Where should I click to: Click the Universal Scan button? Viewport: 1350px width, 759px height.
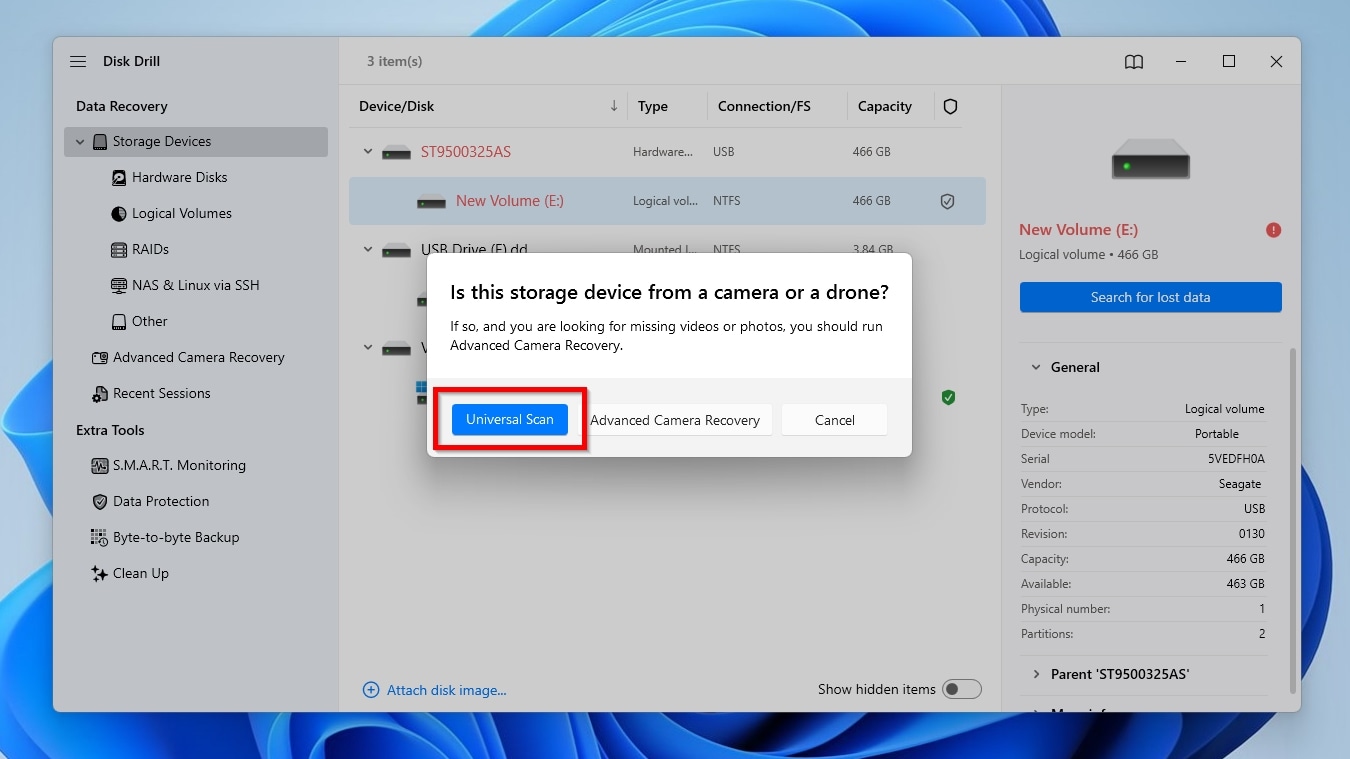[x=509, y=419]
